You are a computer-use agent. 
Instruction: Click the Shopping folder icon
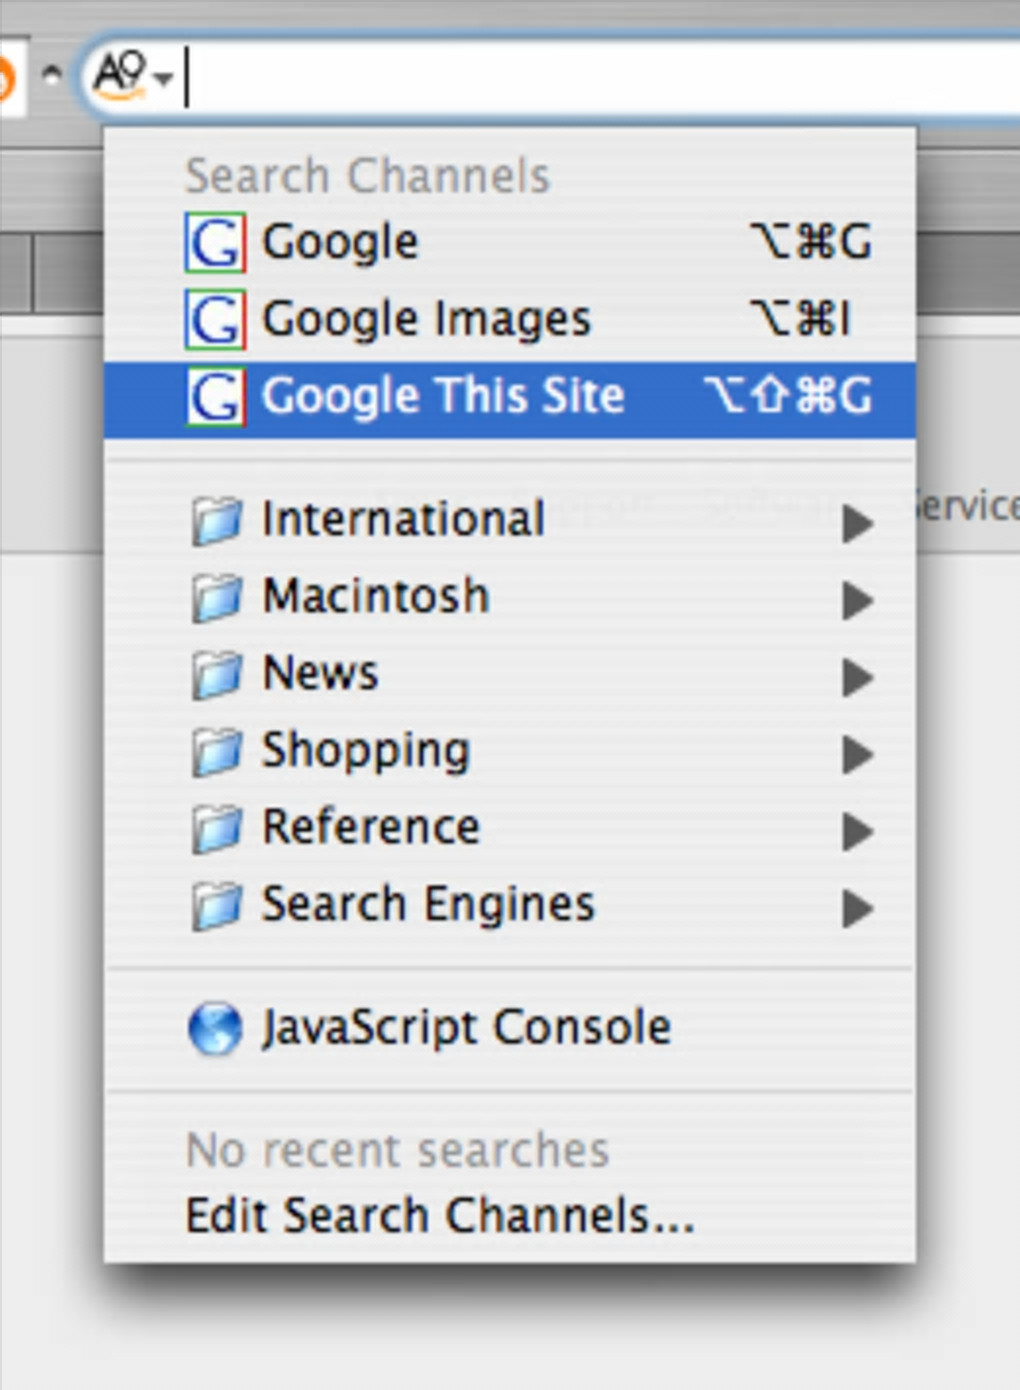coord(217,752)
